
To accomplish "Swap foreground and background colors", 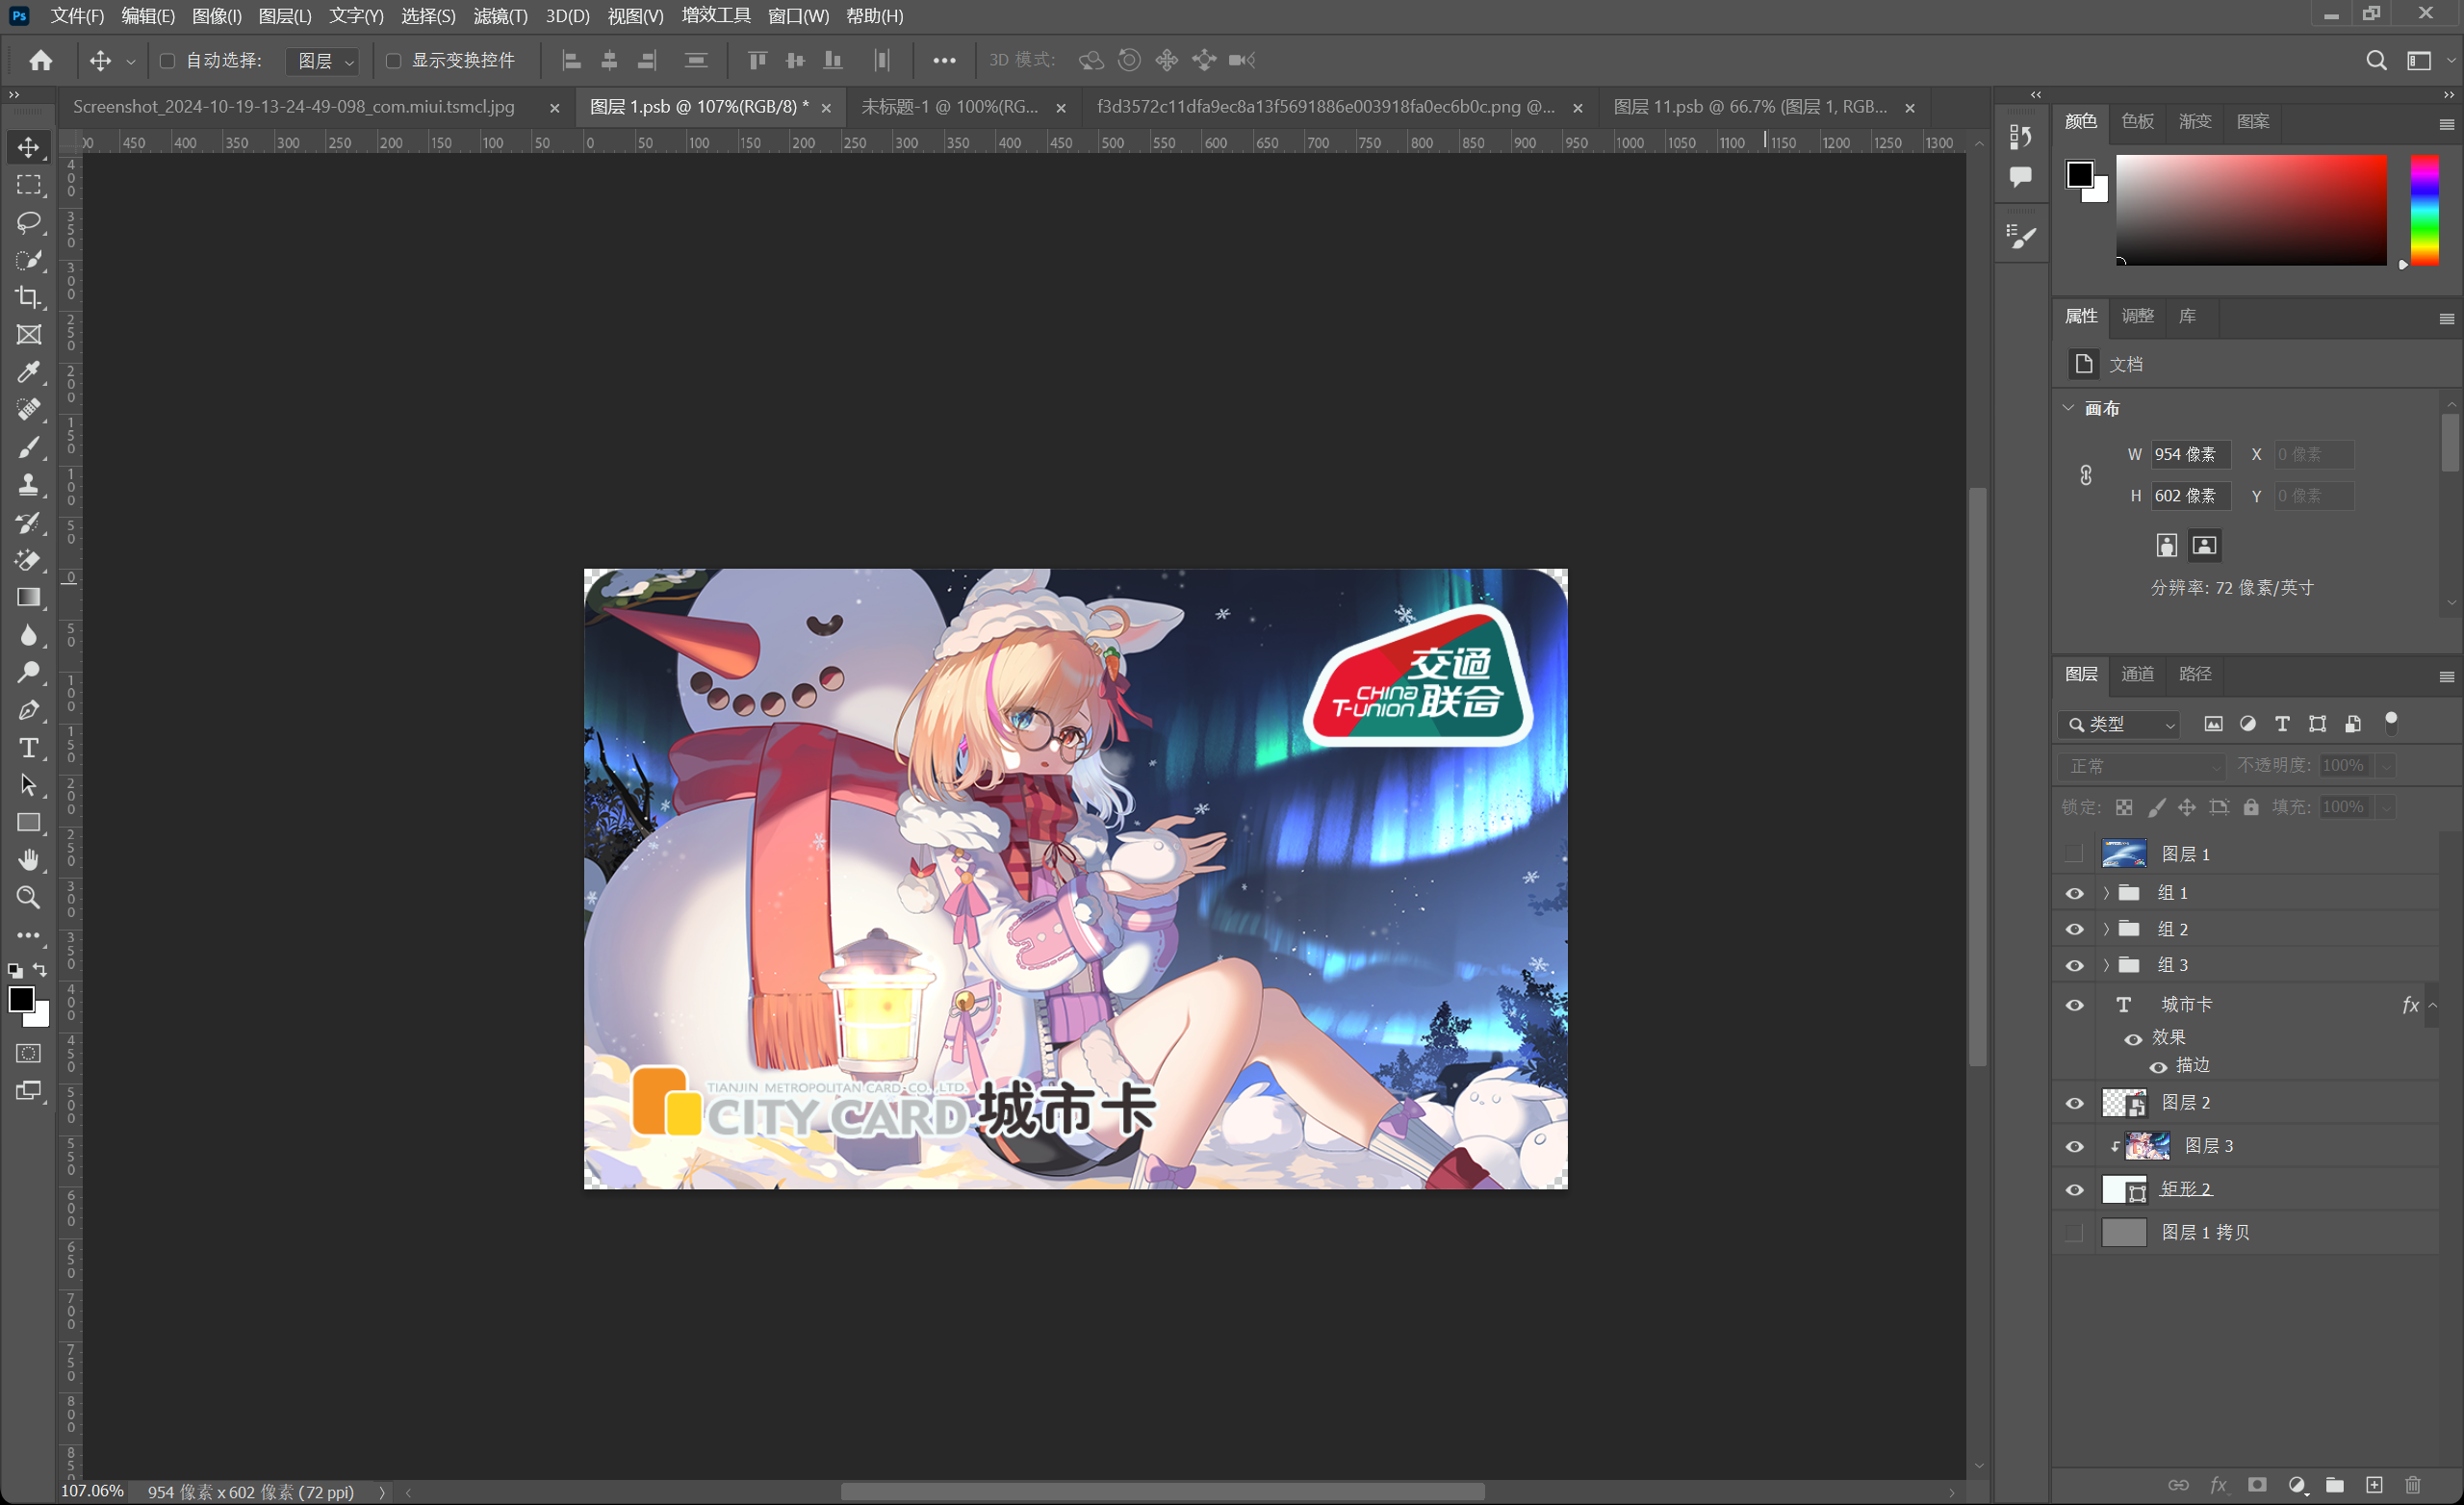I will click(40, 970).
